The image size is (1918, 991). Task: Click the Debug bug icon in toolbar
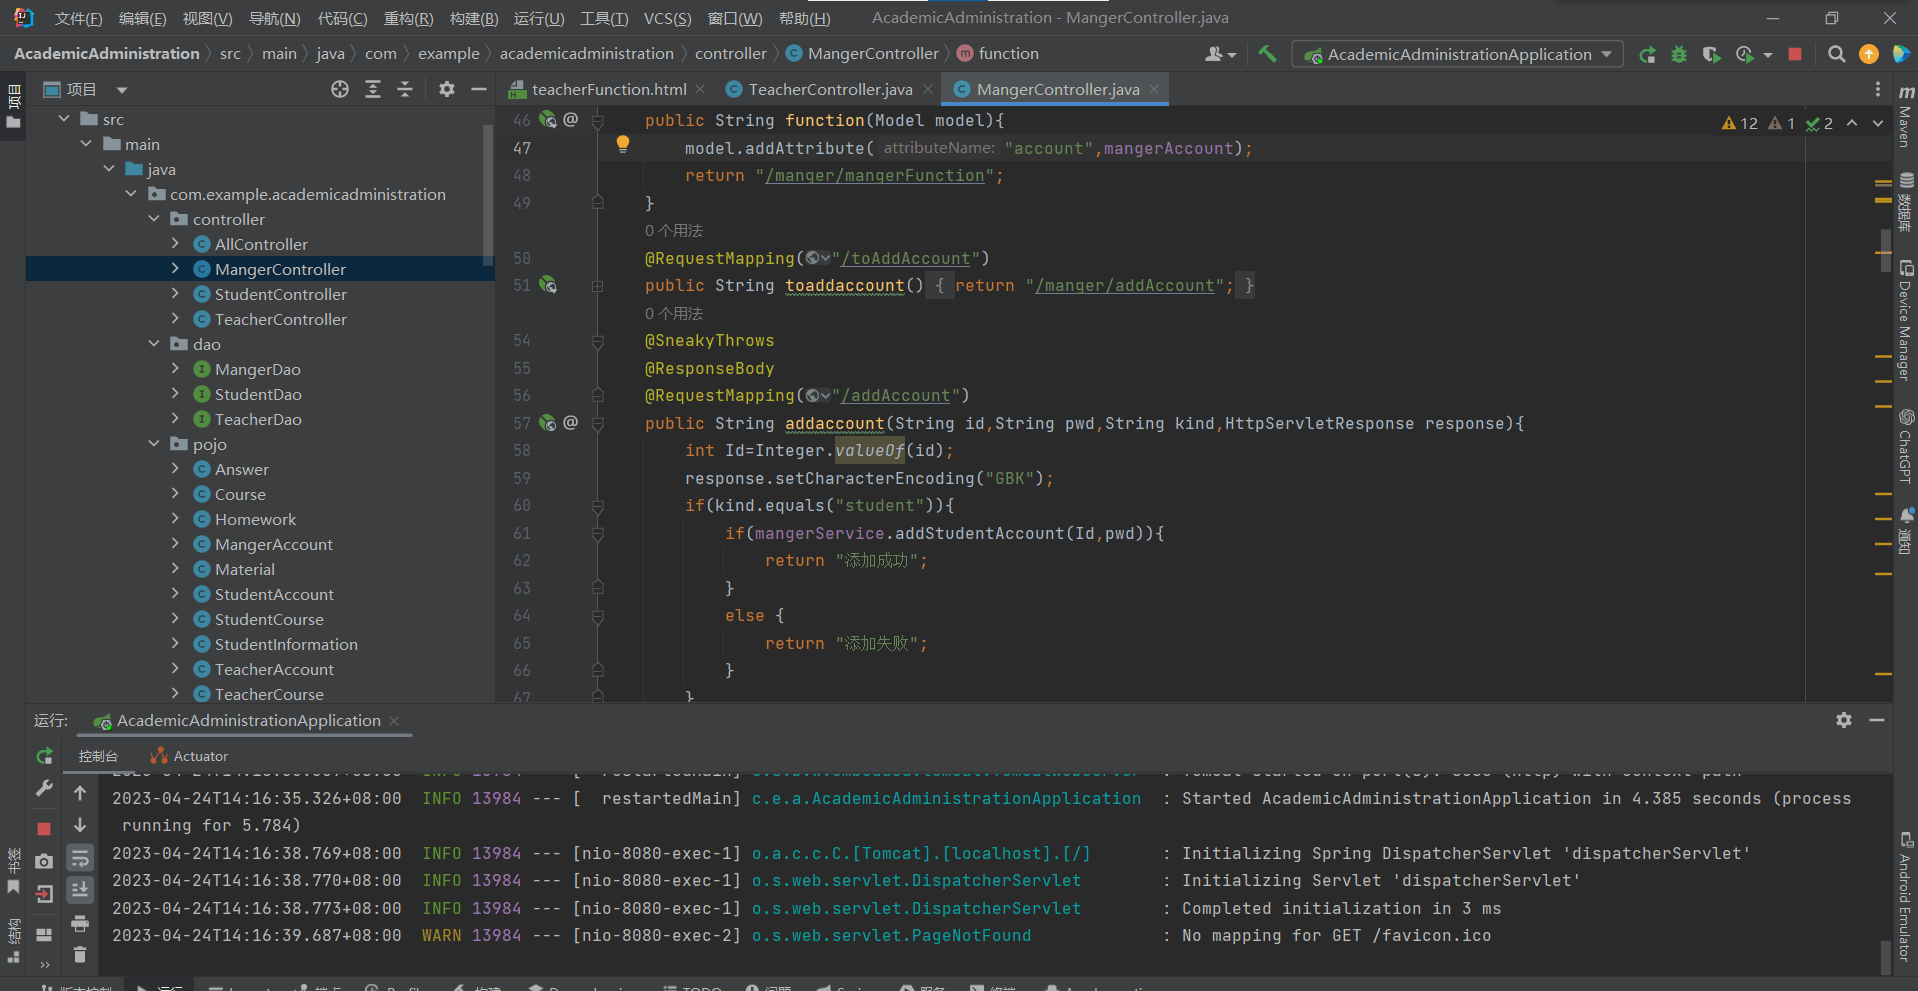[x=1679, y=54]
